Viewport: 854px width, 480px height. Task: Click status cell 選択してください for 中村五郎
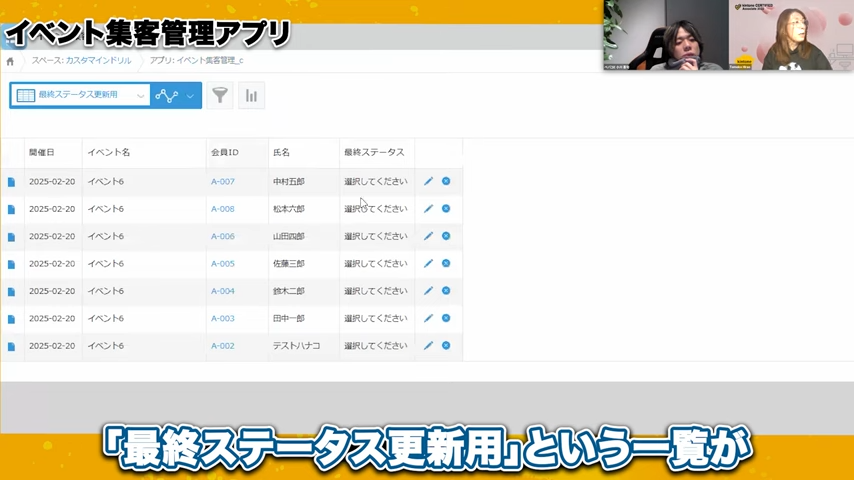click(x=375, y=181)
